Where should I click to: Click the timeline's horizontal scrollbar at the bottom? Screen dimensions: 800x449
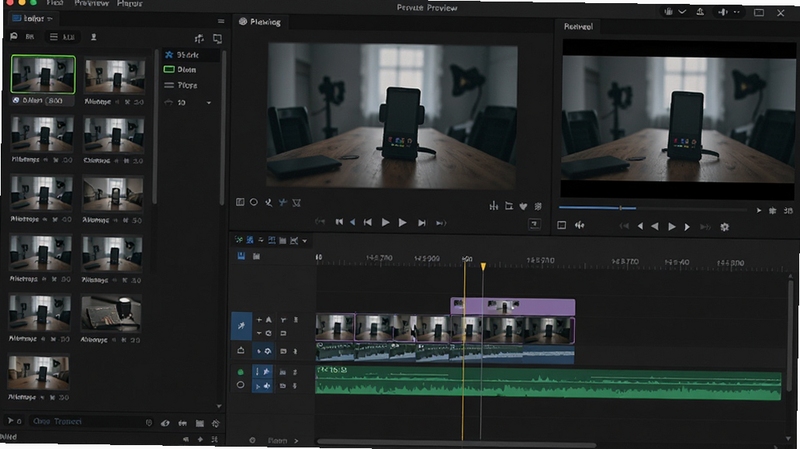click(456, 443)
